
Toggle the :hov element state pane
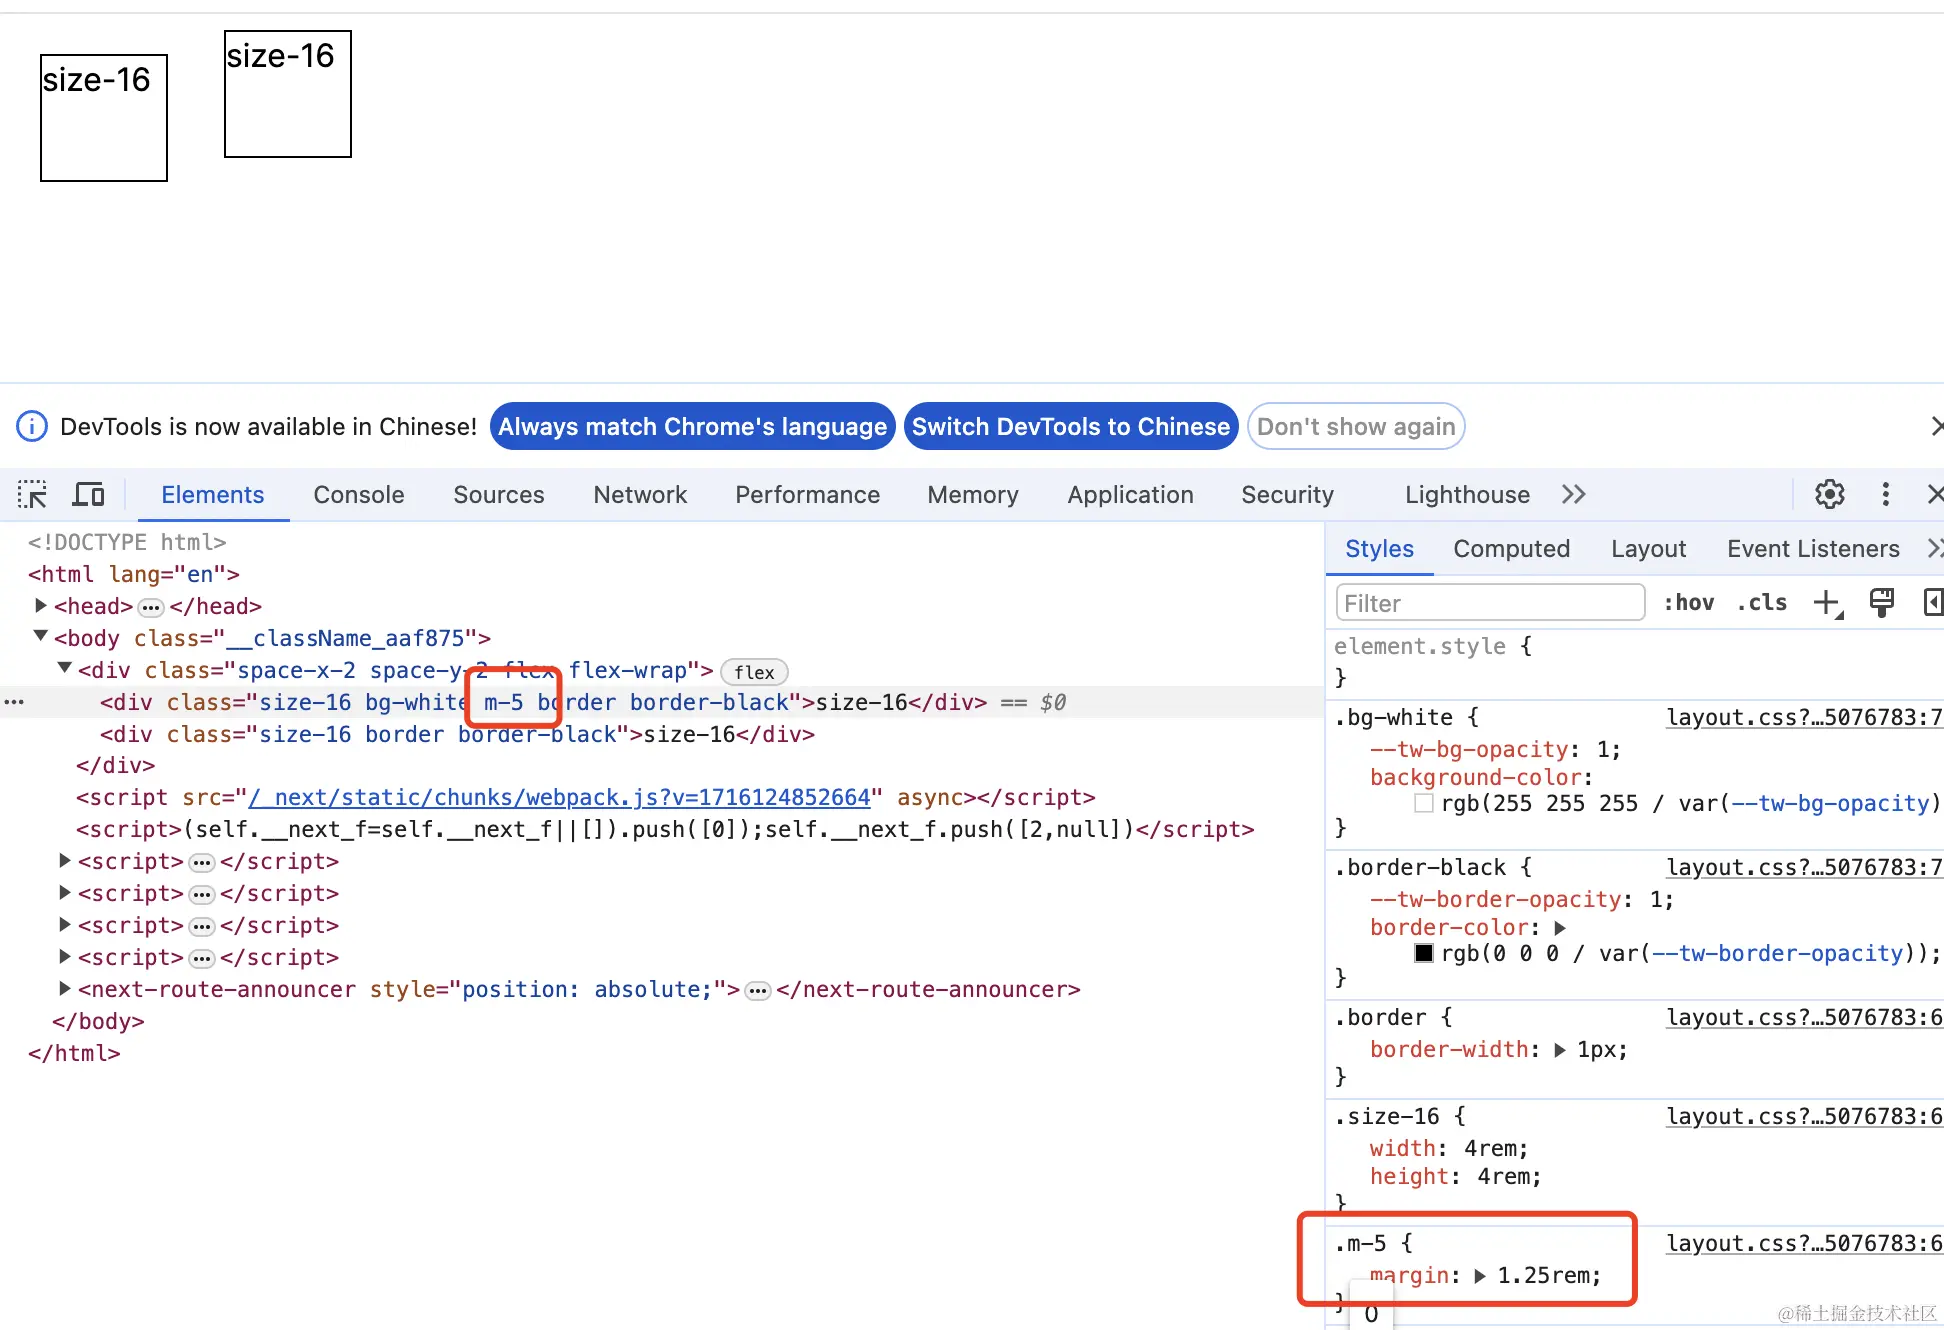1689,603
